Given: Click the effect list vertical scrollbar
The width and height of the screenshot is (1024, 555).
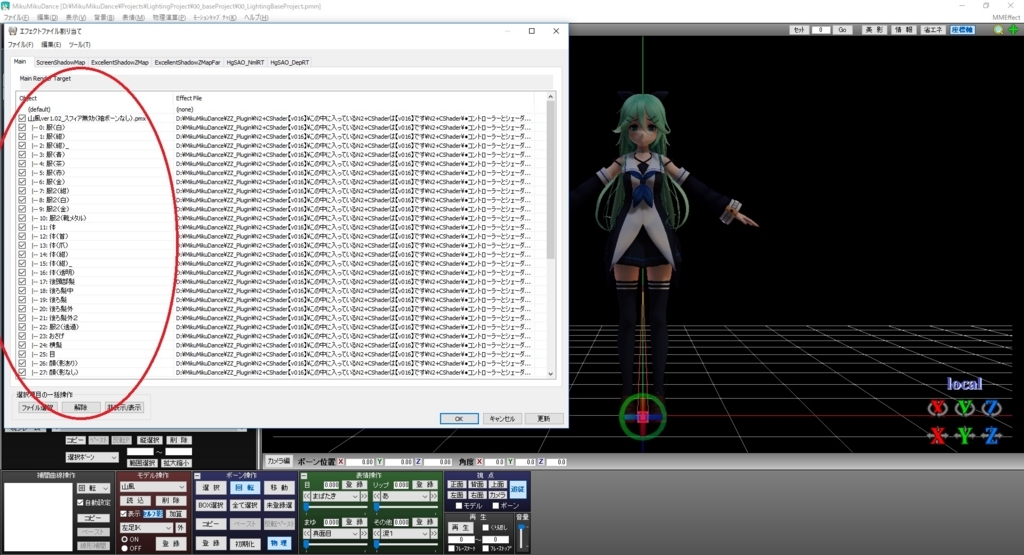Looking at the screenshot, I should [x=551, y=235].
